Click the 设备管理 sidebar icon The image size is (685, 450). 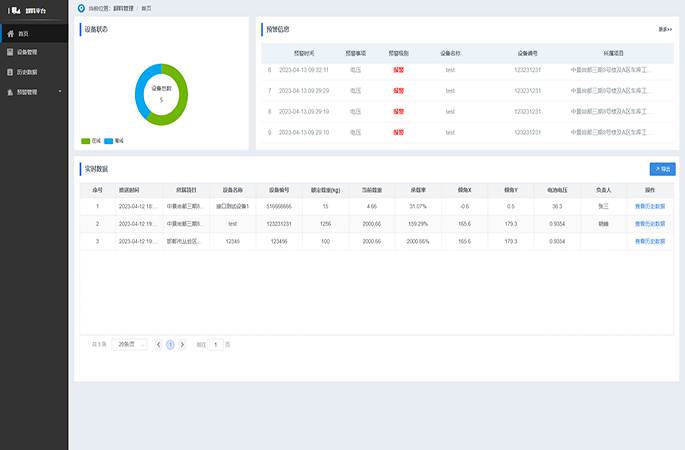pyautogui.click(x=10, y=53)
